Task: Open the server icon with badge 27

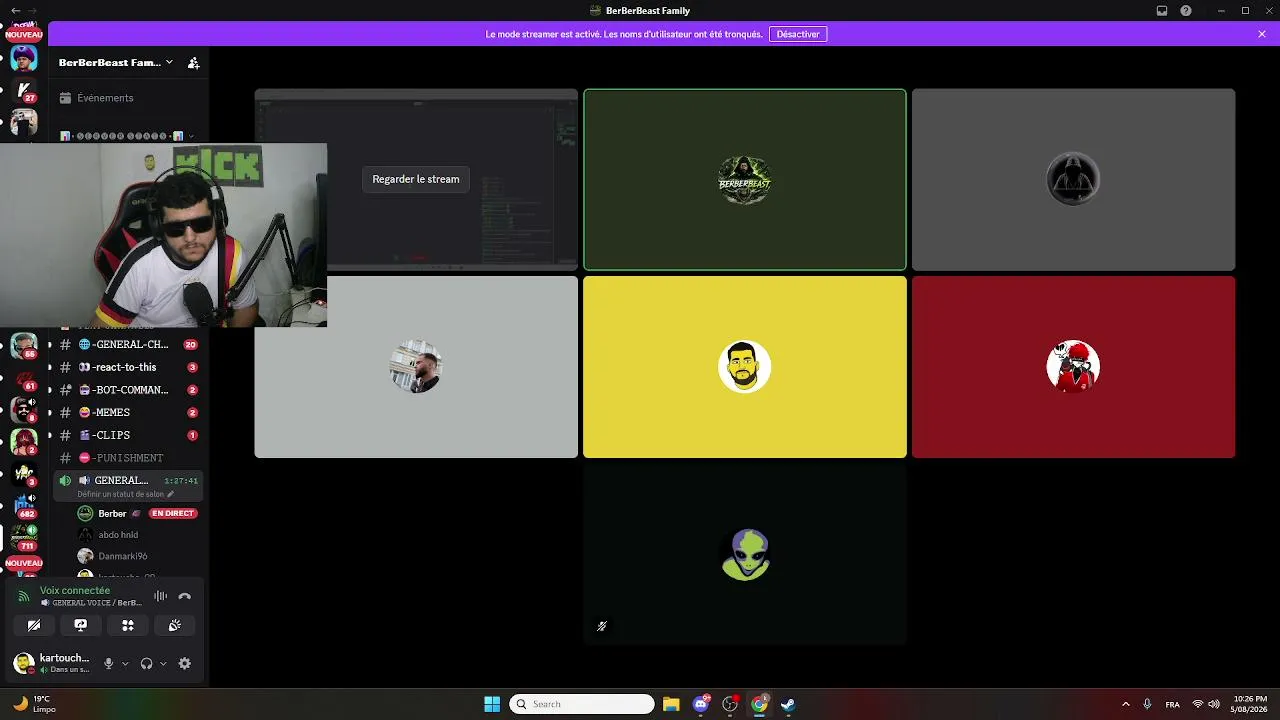Action: [x=24, y=90]
